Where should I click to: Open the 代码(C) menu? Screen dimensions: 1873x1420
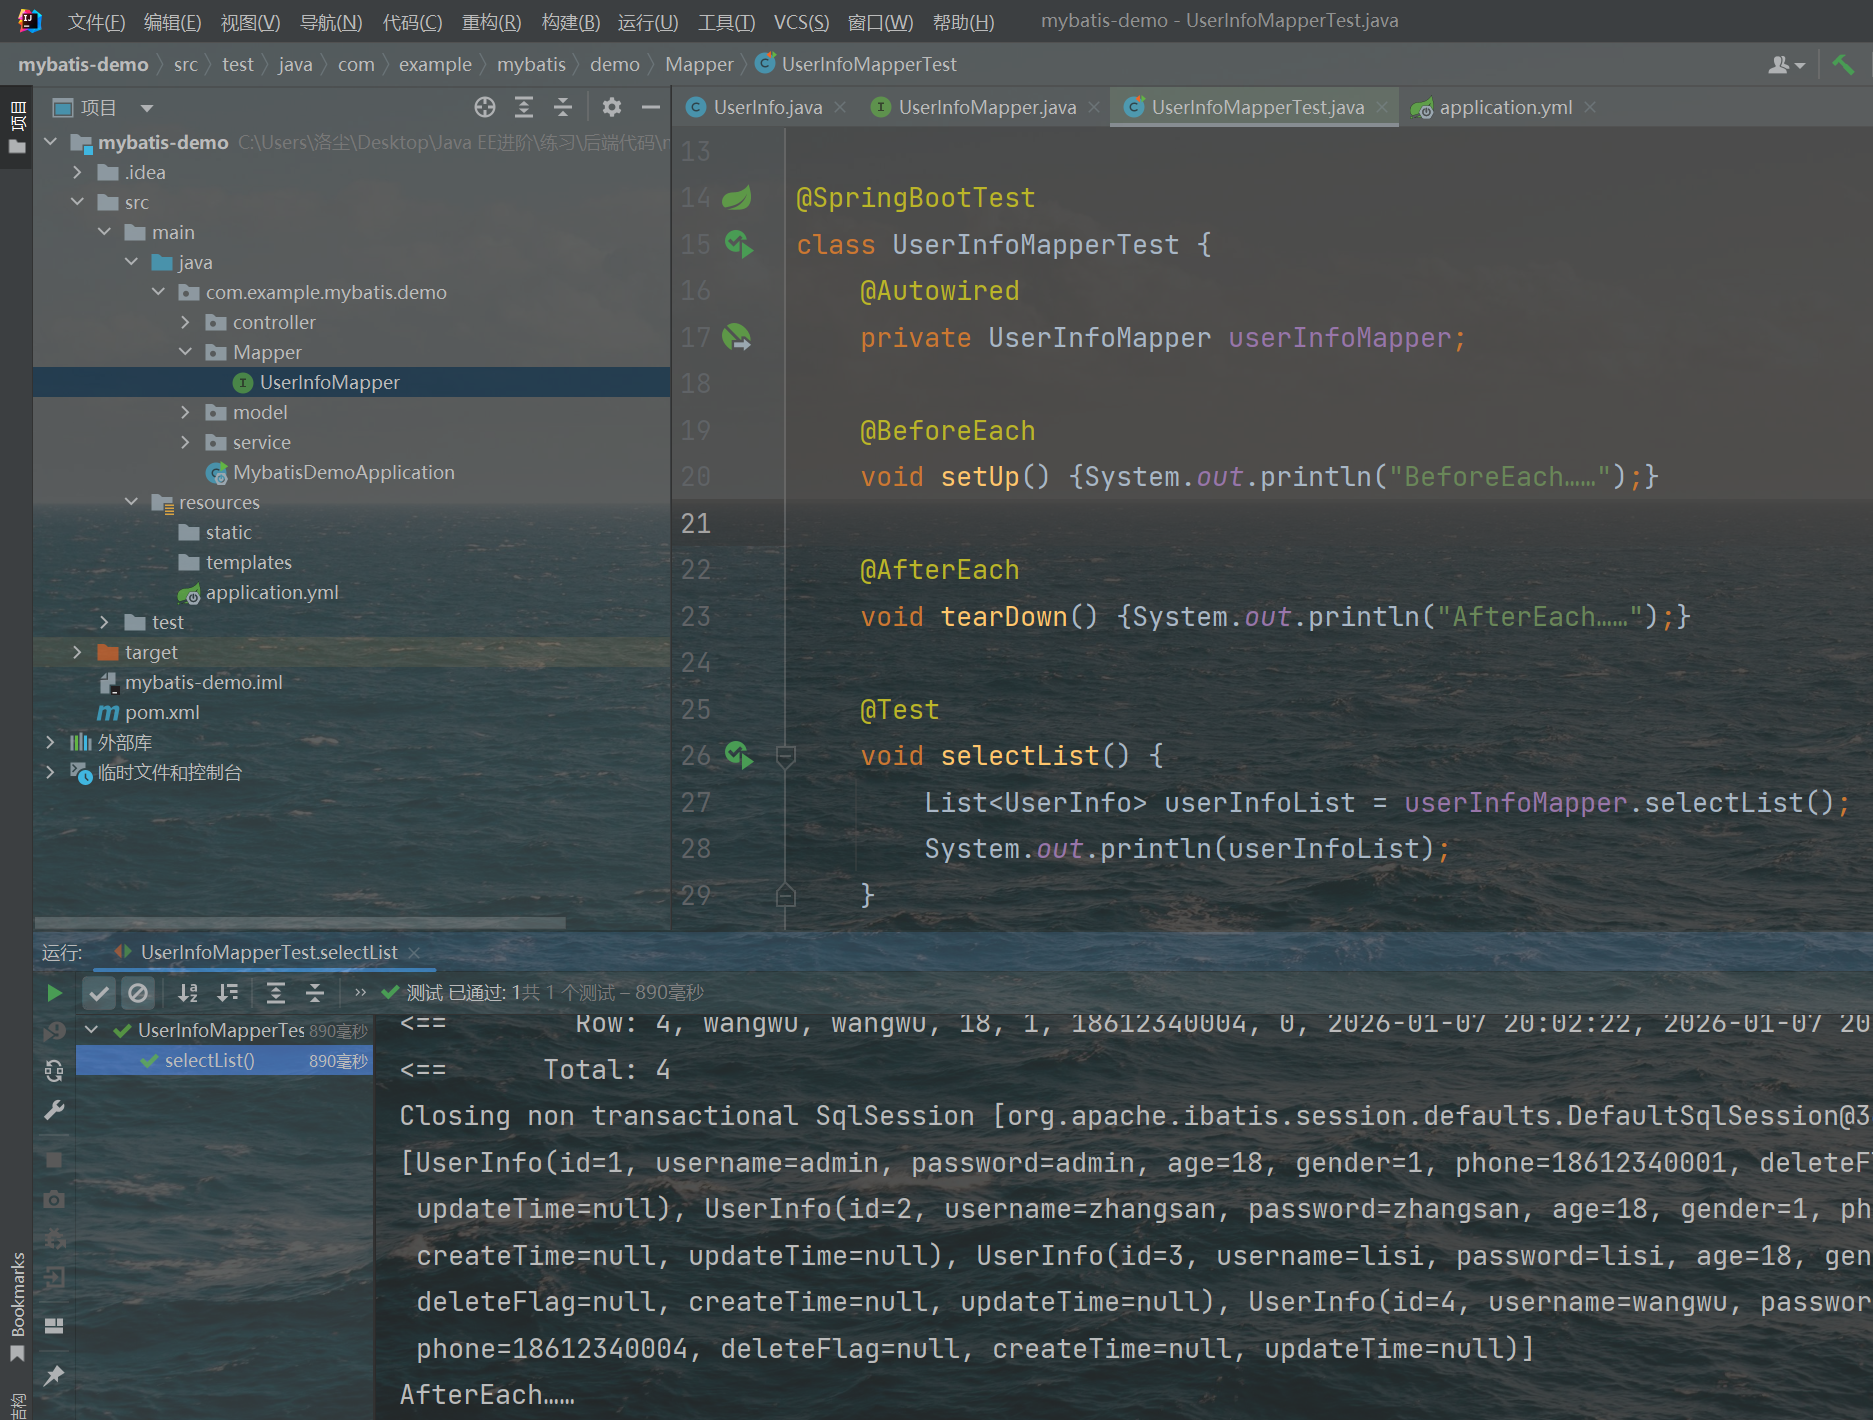coord(412,22)
